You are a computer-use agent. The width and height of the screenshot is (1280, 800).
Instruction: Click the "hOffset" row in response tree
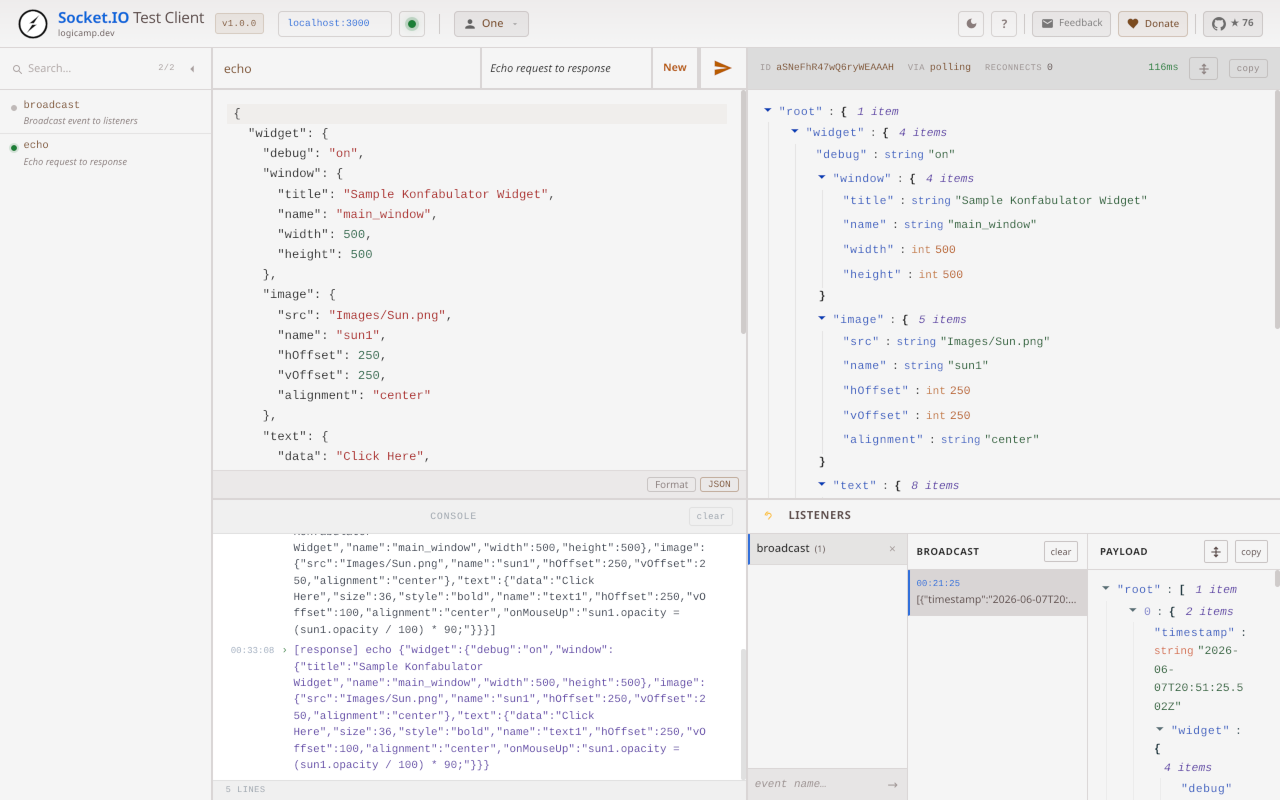[906, 390]
